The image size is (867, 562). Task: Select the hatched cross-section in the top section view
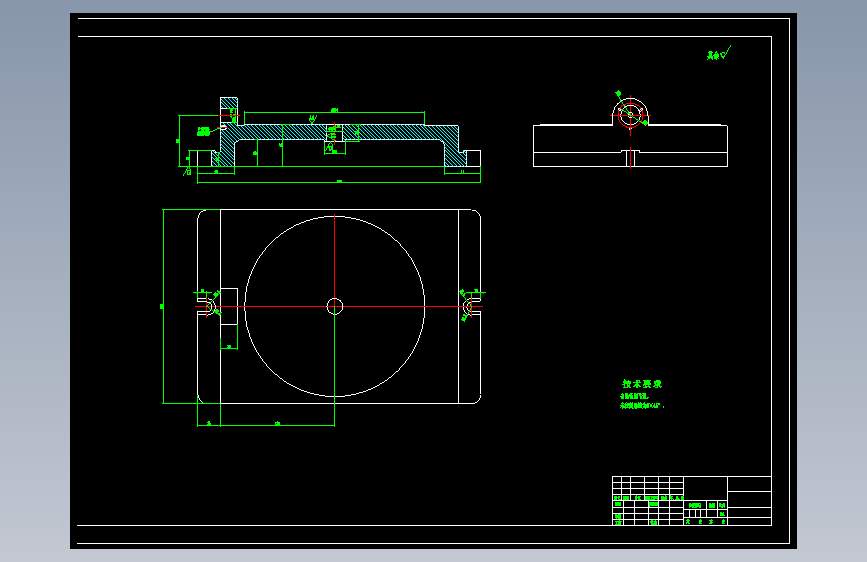[x=339, y=133]
